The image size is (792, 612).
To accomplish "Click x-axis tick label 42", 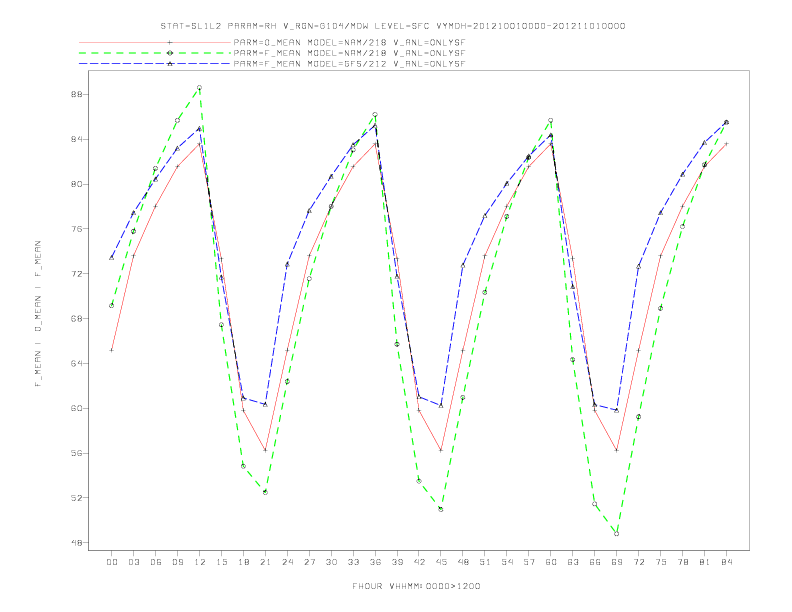I will point(419,562).
